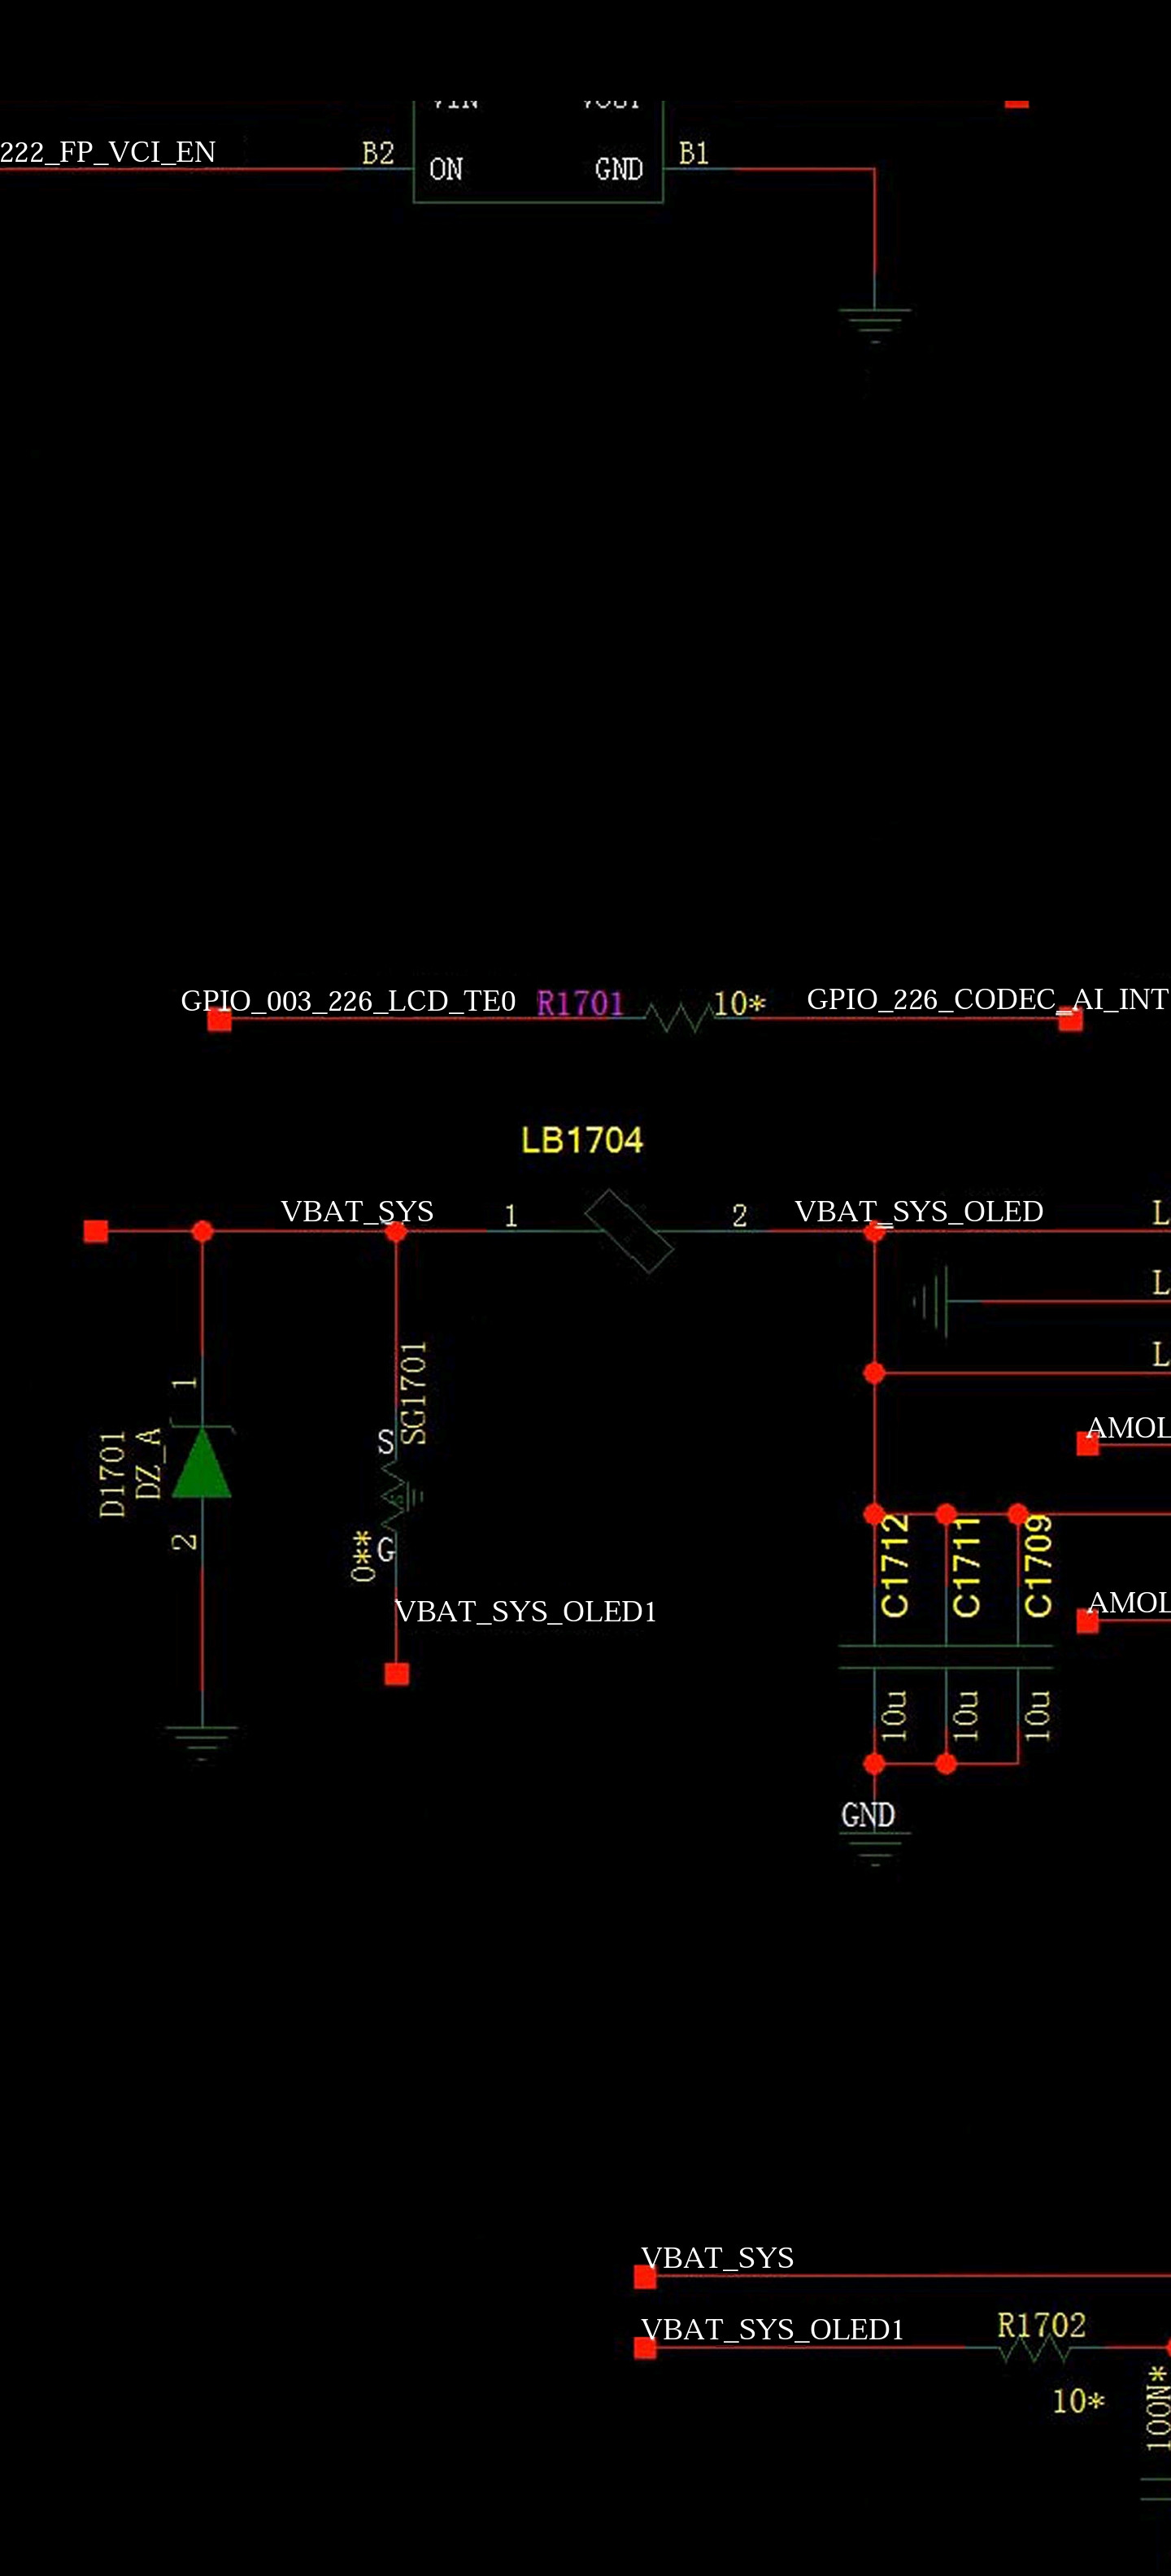Image resolution: width=1171 pixels, height=2576 pixels.
Task: Click junction dot at top of SG1701
Action: tap(396, 1231)
